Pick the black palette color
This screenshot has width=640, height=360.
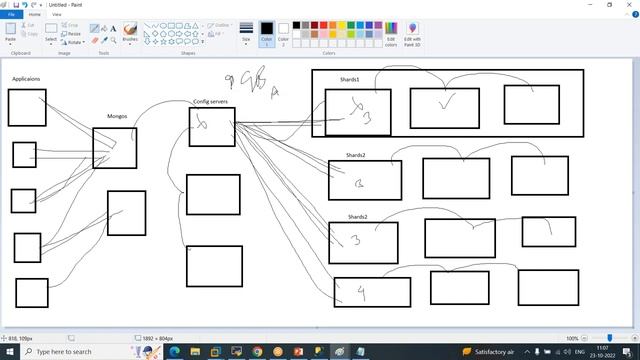click(x=296, y=25)
